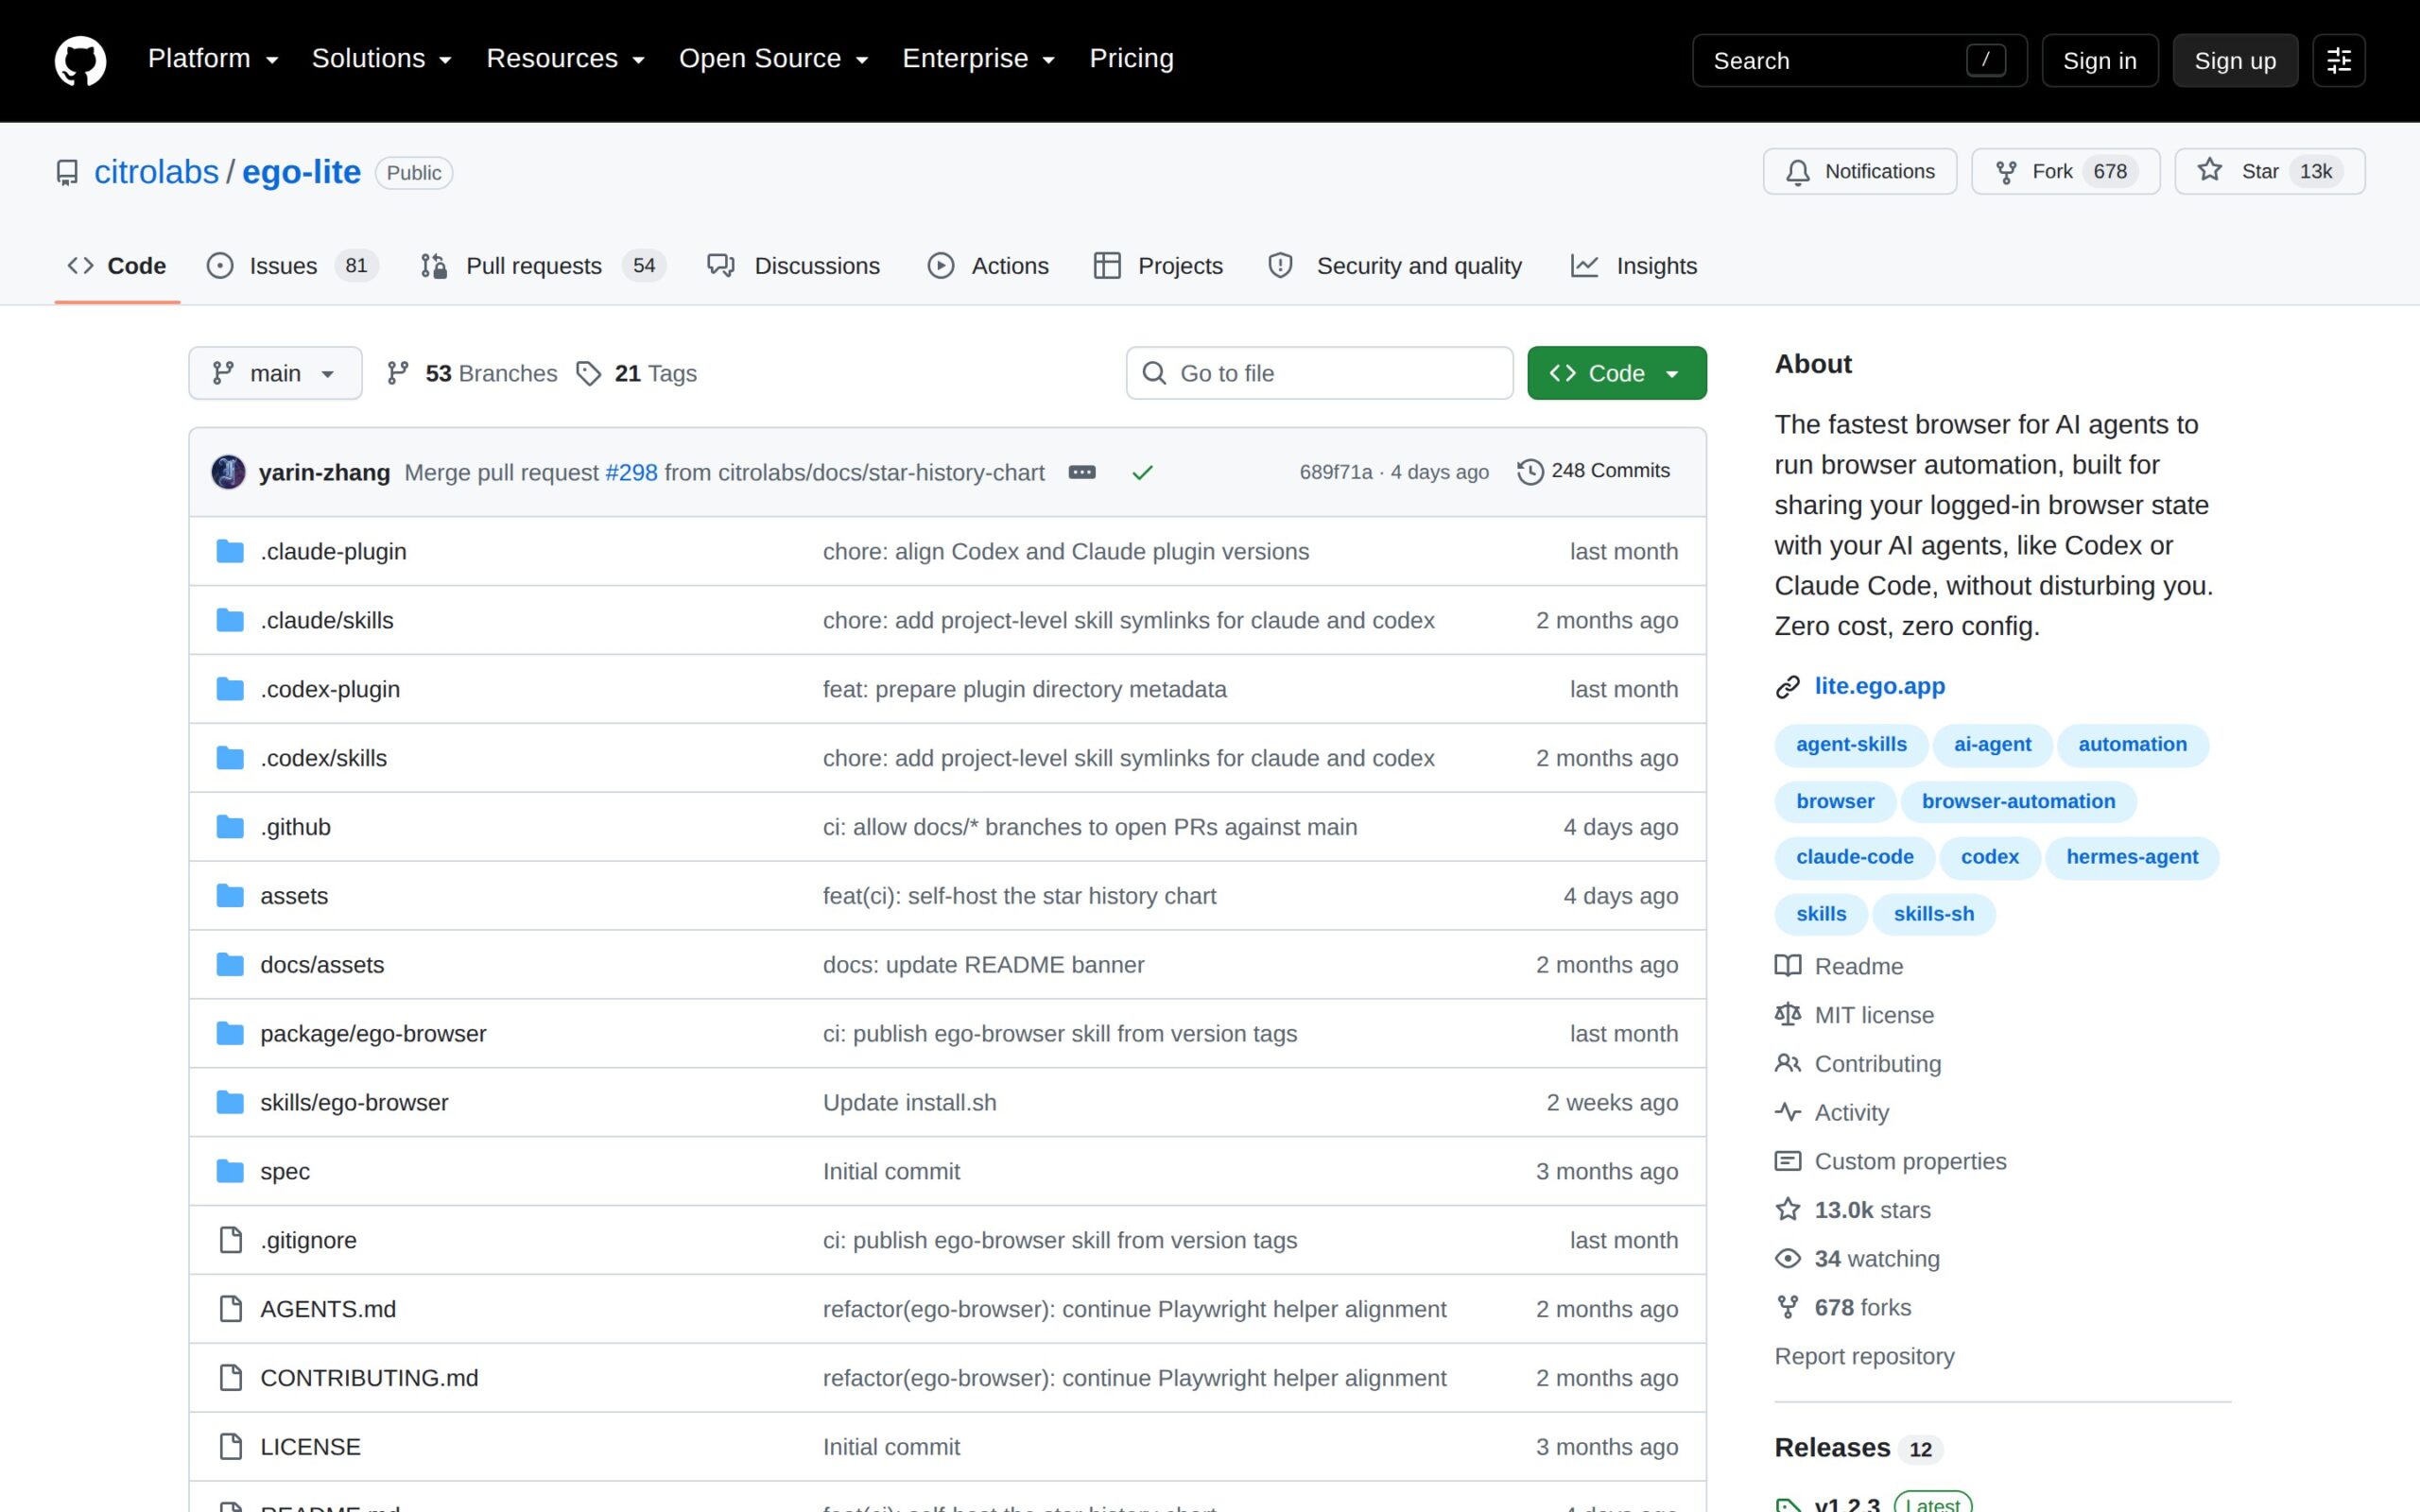Click the AGENTS.md file icon
Screen dimensions: 2420x1512
pos(230,1309)
